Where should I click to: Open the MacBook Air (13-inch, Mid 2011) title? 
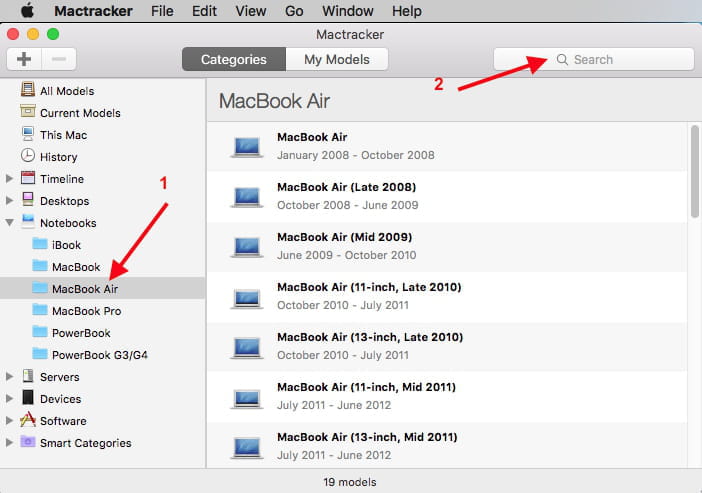[x=367, y=437]
